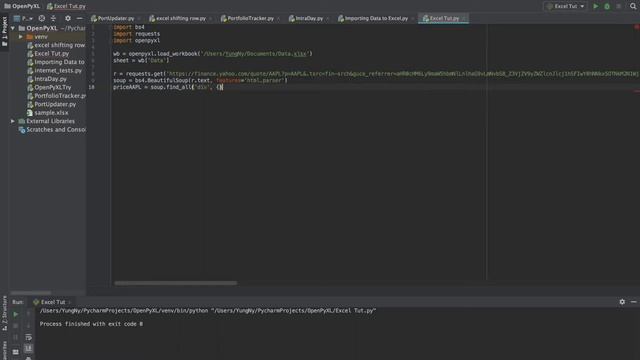Open the Structure tool window side tab
Viewport: 640px width, 360px height.
click(4, 313)
